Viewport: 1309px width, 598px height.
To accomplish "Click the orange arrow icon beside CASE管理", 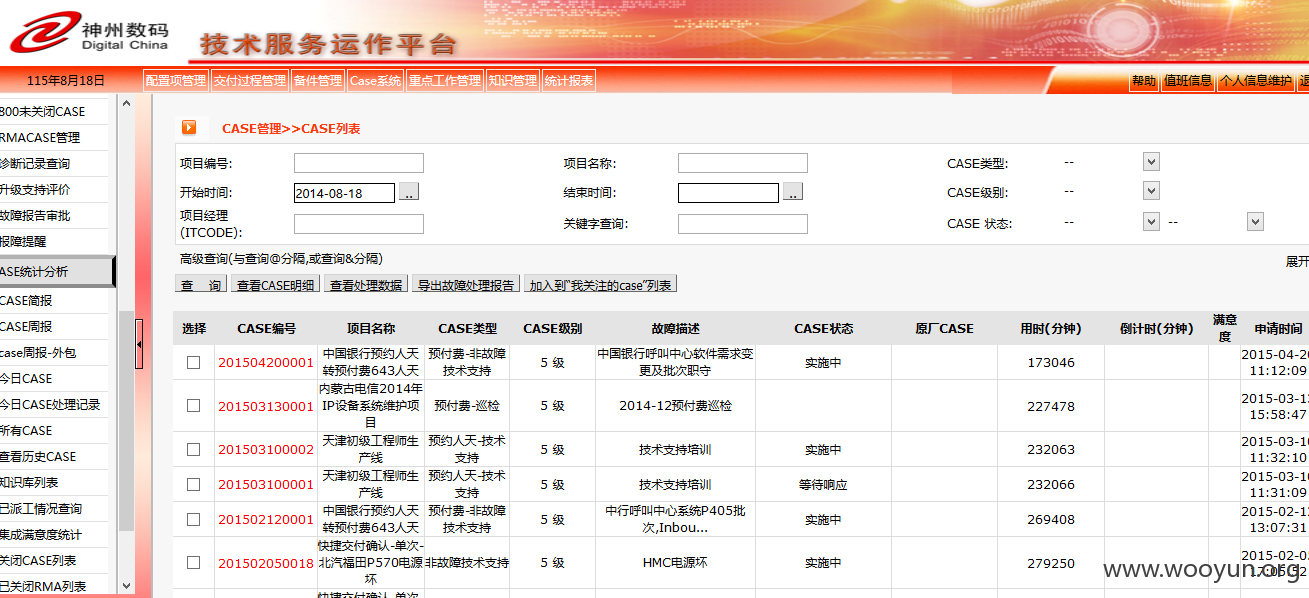I will coord(189,128).
